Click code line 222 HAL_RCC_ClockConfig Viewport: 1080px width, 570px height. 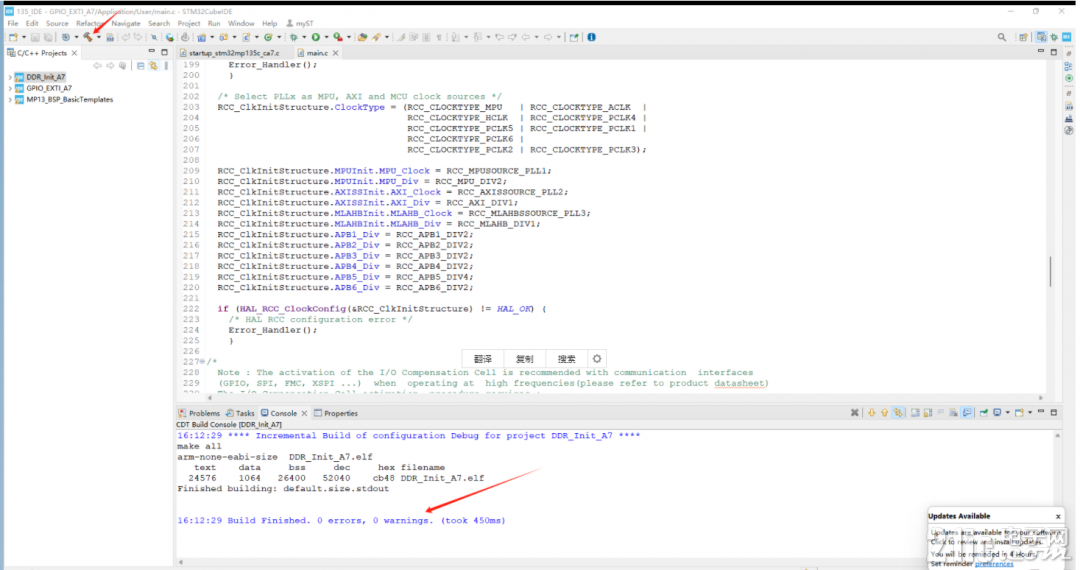(x=293, y=309)
